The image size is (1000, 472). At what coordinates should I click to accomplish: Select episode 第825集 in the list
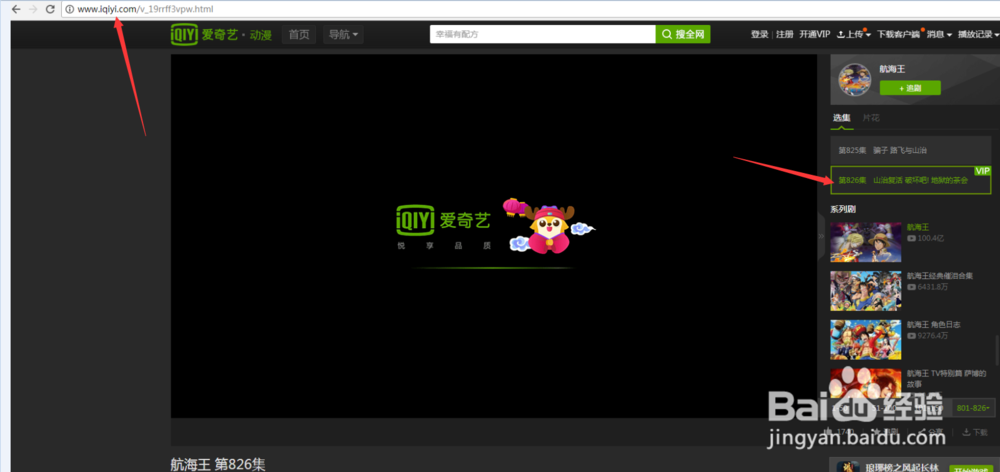911,151
